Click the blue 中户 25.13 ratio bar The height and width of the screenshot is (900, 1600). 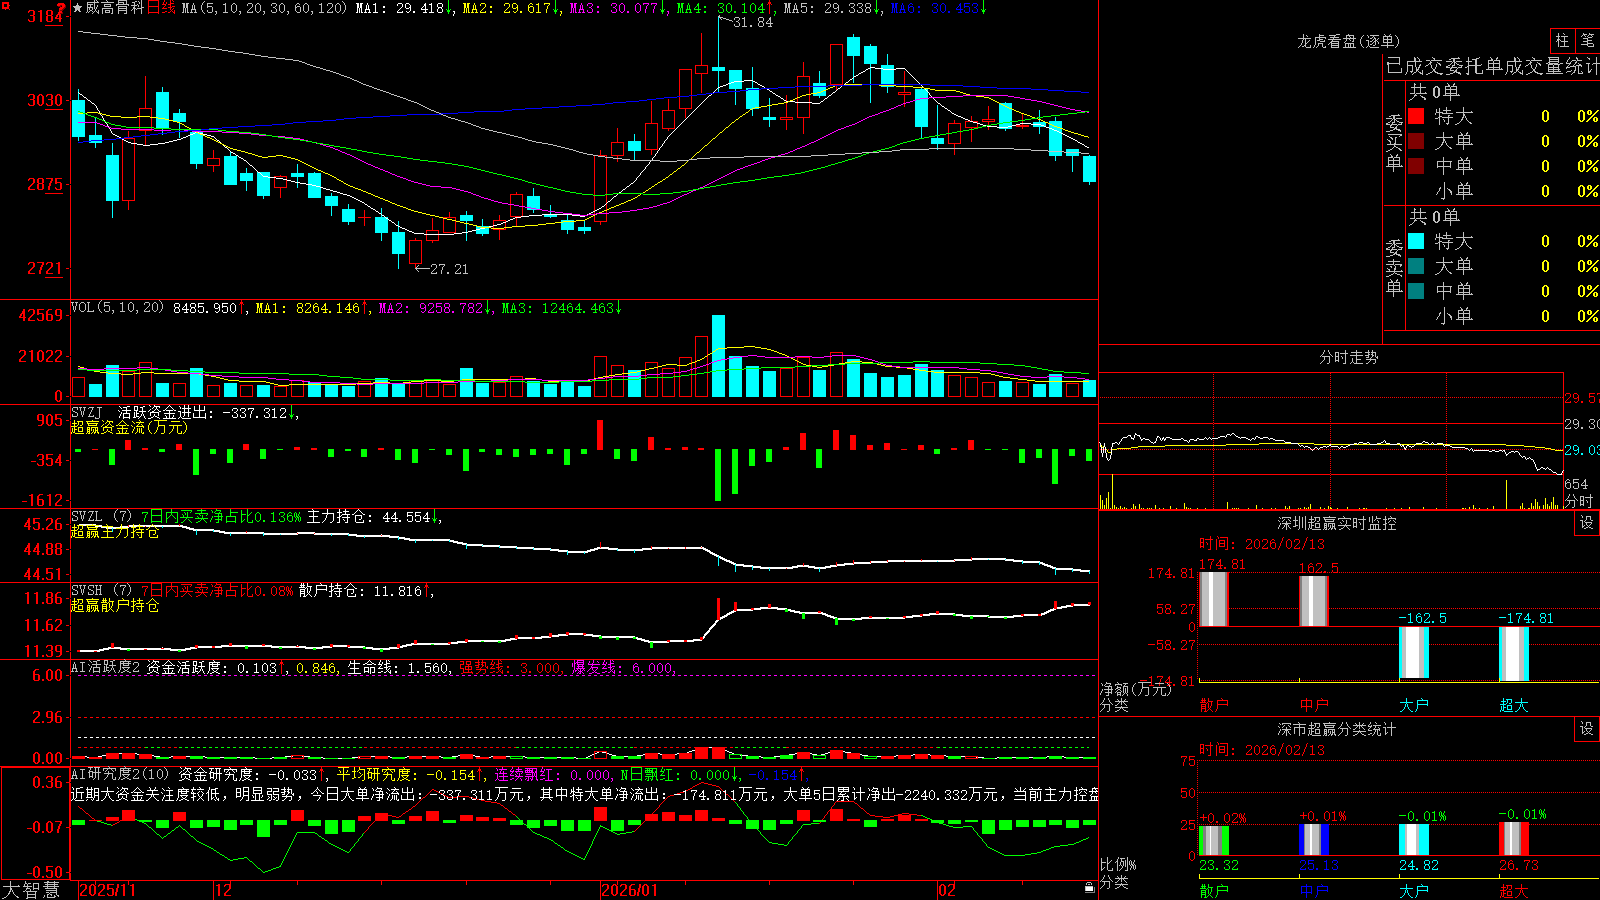click(x=1314, y=839)
